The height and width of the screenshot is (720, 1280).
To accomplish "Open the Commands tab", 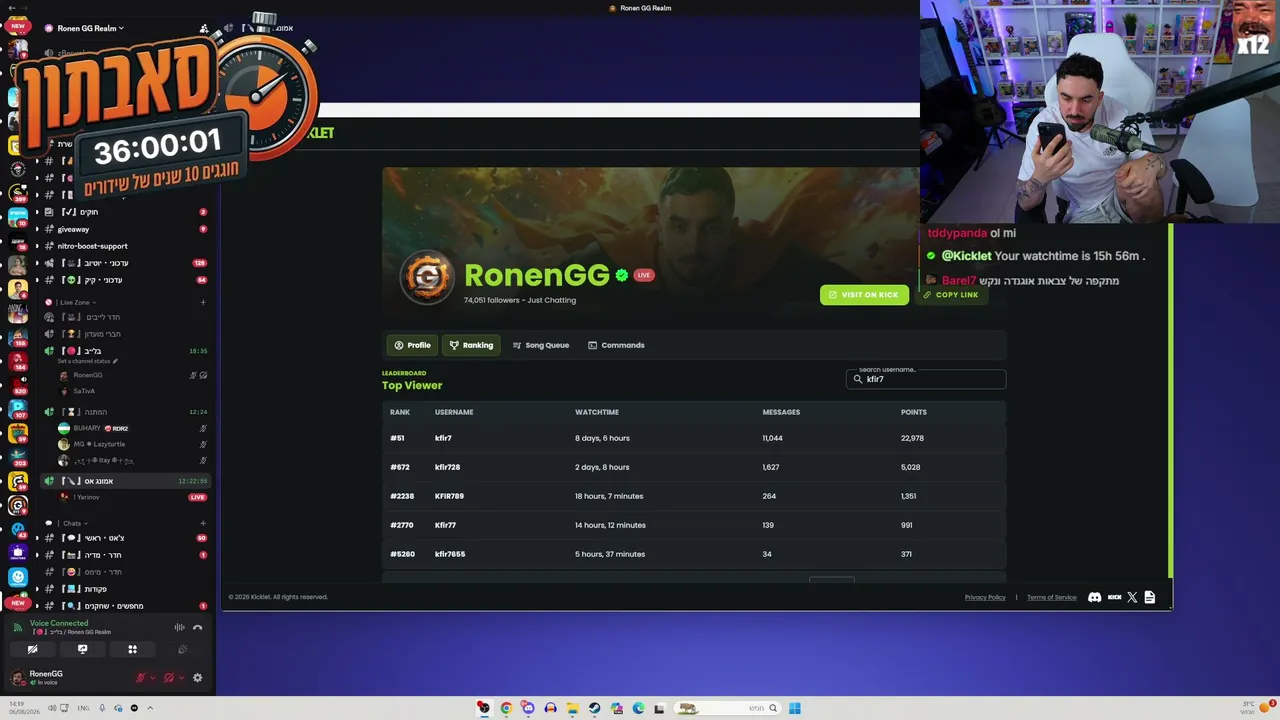I will (616, 345).
